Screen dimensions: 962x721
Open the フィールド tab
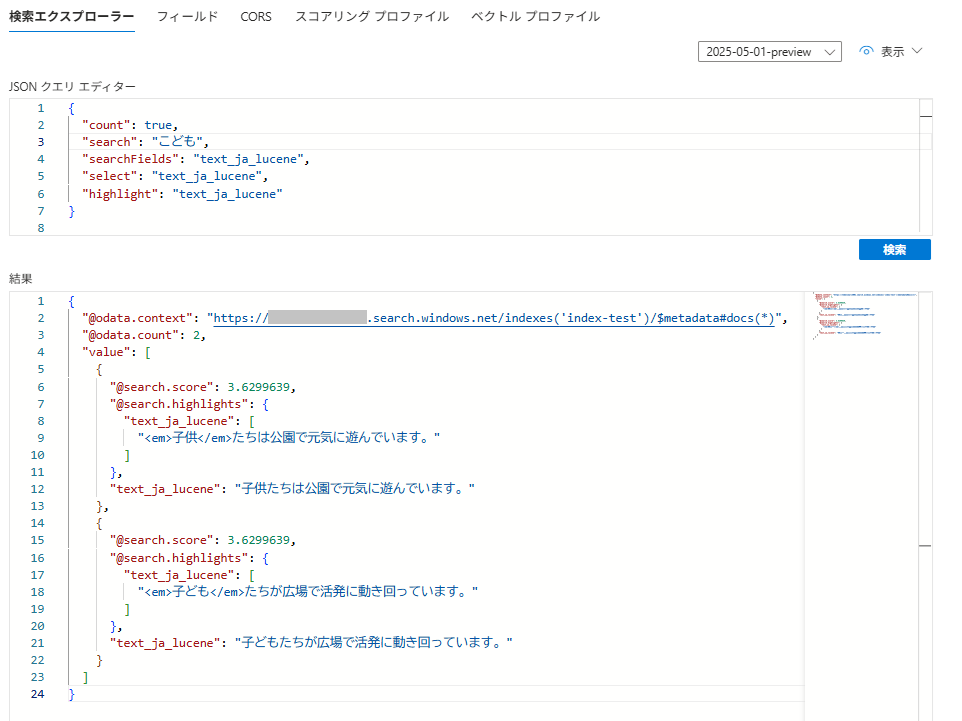click(187, 17)
